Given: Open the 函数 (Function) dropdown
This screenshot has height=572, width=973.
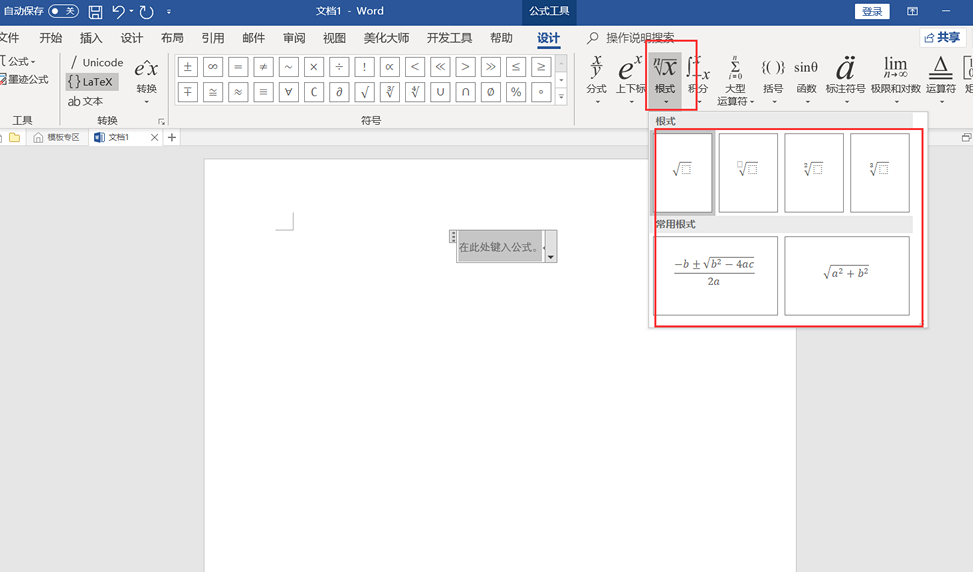Looking at the screenshot, I should tap(806, 79).
